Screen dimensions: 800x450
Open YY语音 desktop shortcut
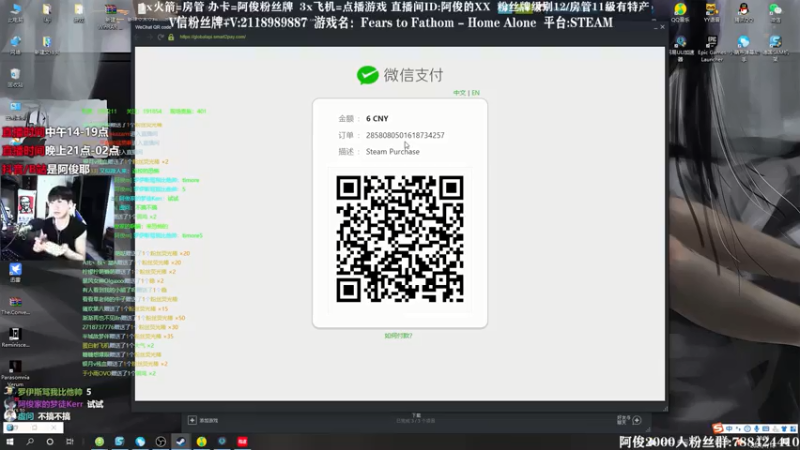click(x=711, y=13)
